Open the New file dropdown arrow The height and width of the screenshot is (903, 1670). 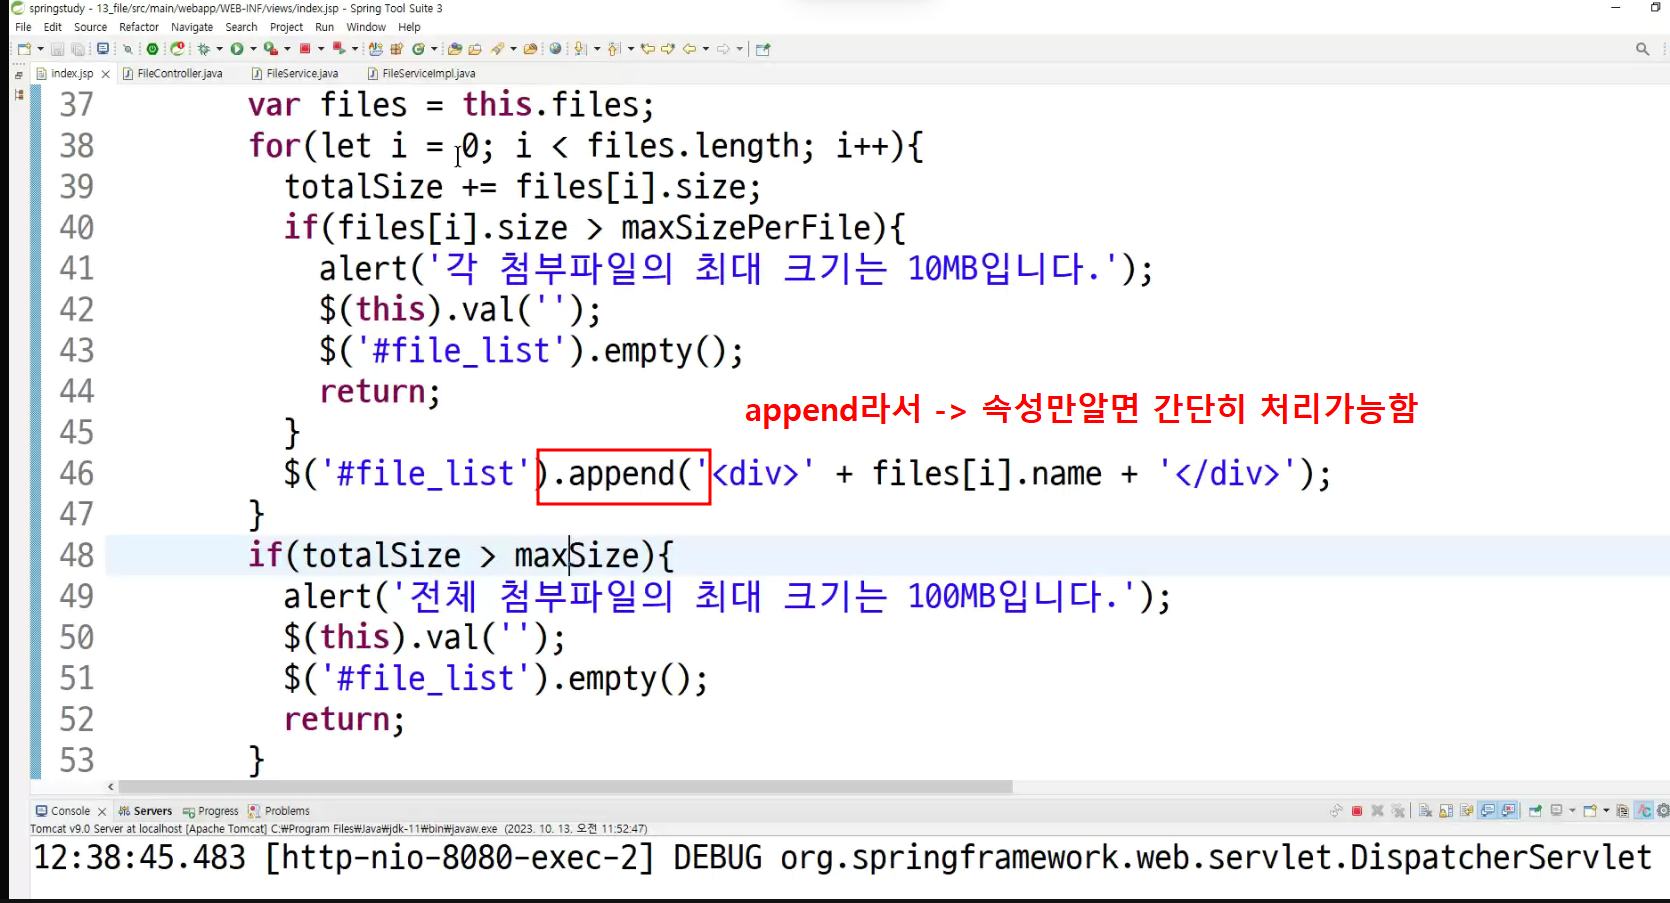40,49
